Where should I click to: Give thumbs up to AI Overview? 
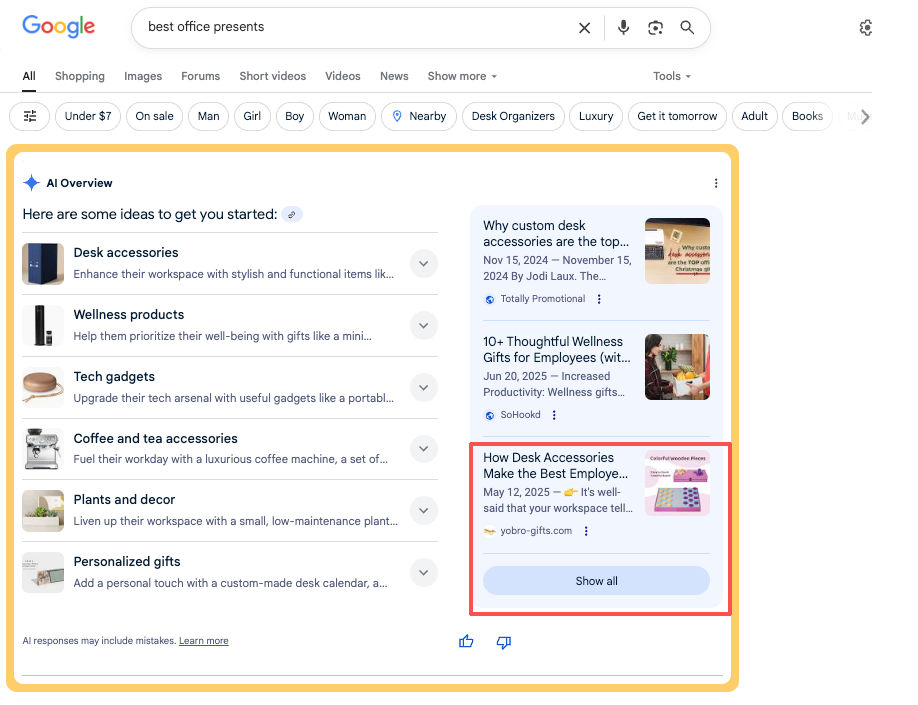[x=466, y=641]
